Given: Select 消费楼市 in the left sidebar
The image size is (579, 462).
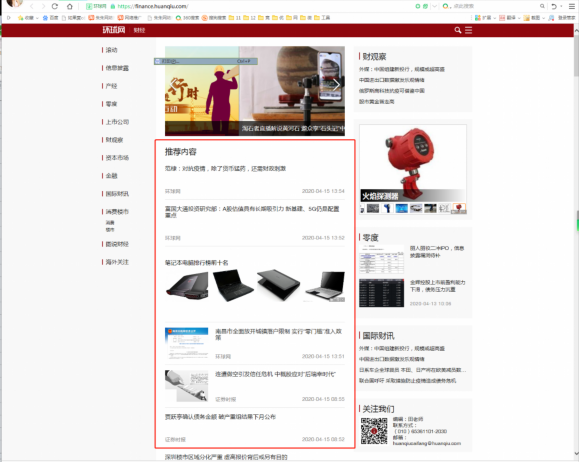Looking at the screenshot, I should coord(117,212).
